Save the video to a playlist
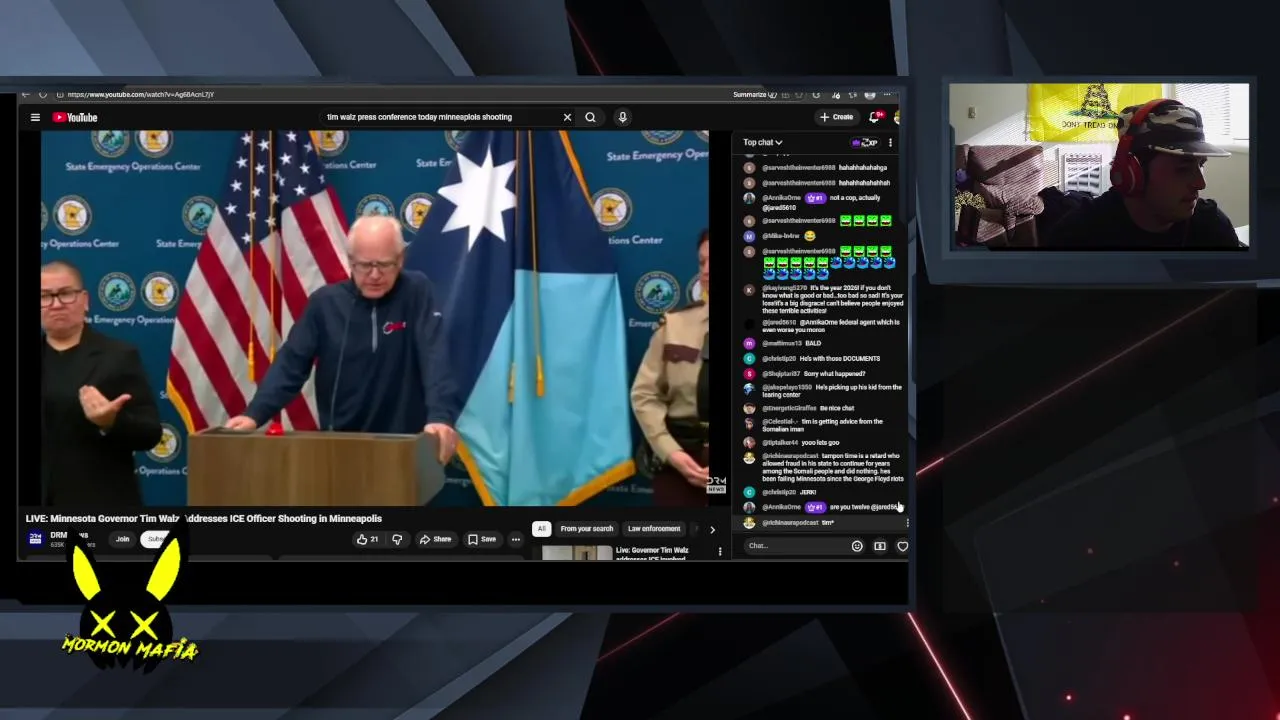 tap(482, 539)
